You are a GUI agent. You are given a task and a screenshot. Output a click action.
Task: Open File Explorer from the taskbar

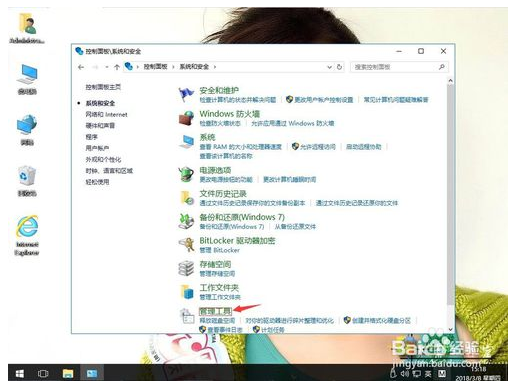pyautogui.click(x=68, y=373)
